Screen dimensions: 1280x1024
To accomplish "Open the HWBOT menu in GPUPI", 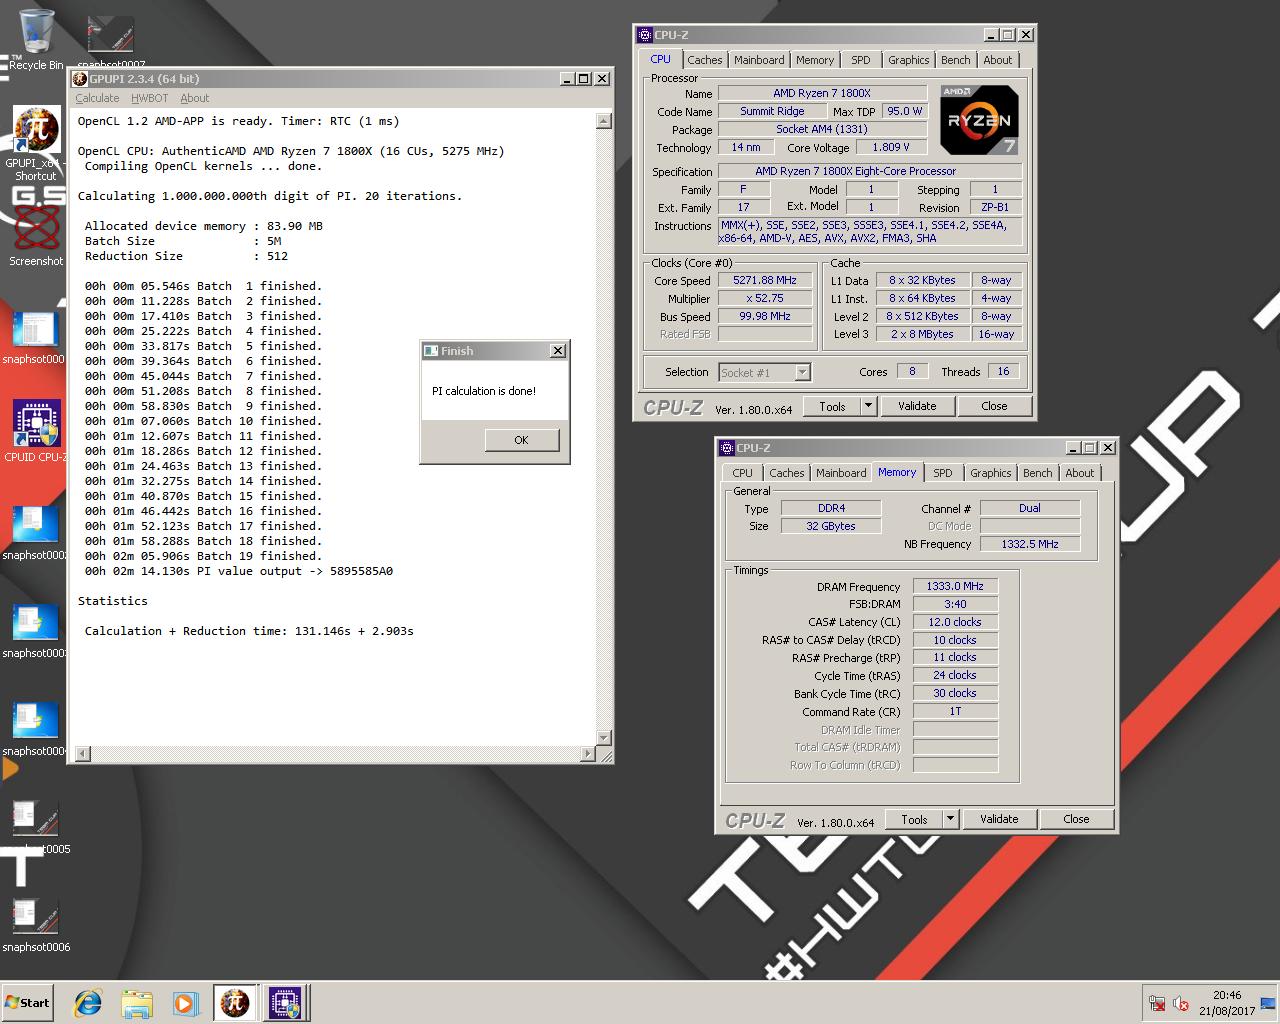I will tap(150, 98).
